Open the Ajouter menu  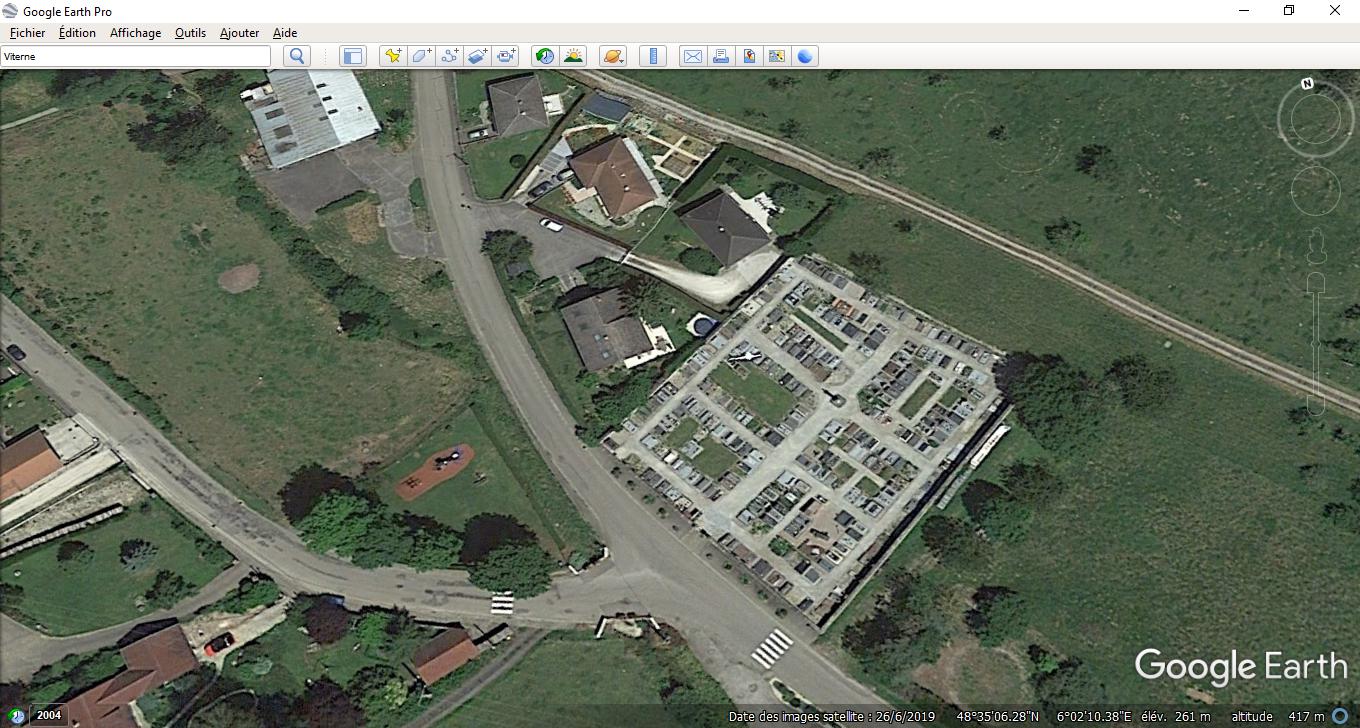(239, 33)
